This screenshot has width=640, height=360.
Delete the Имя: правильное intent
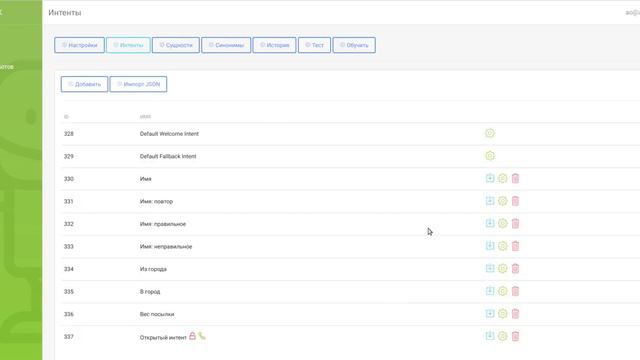click(x=515, y=223)
